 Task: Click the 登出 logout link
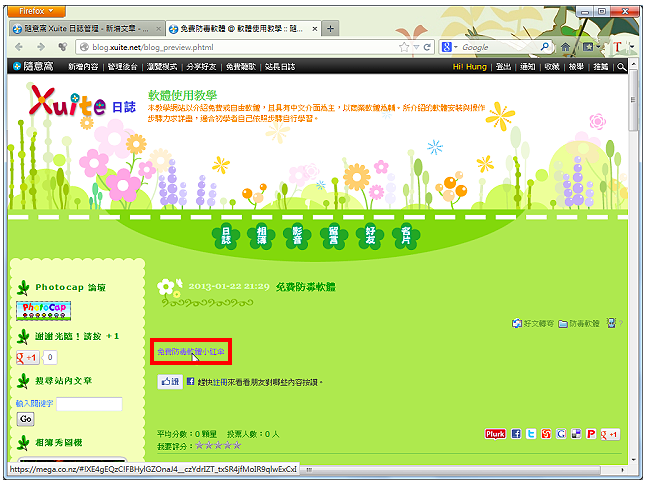503,67
